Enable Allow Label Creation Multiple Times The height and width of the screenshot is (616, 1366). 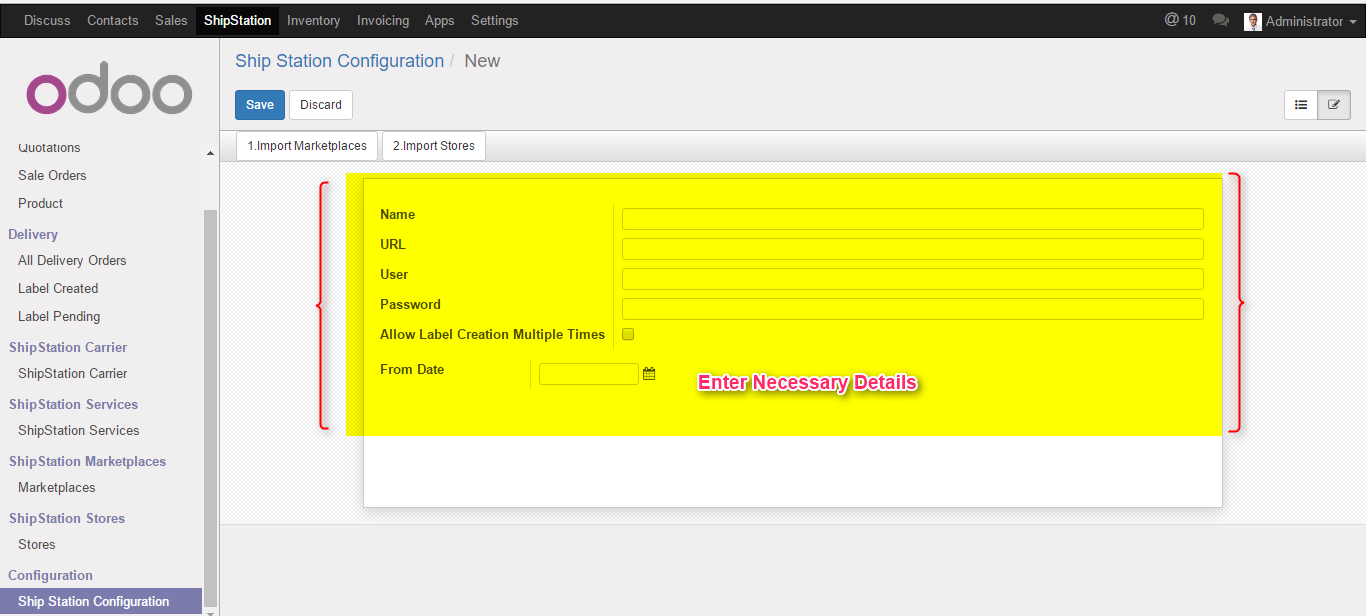pyautogui.click(x=628, y=334)
